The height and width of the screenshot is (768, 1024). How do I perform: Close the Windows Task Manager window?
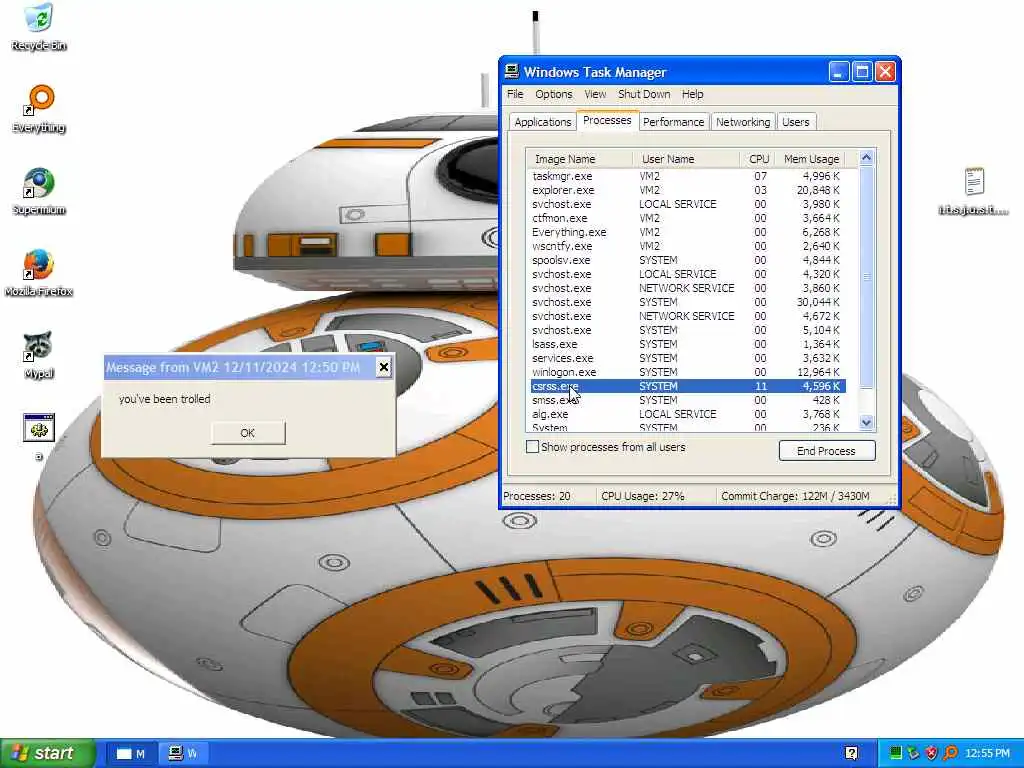(886, 72)
